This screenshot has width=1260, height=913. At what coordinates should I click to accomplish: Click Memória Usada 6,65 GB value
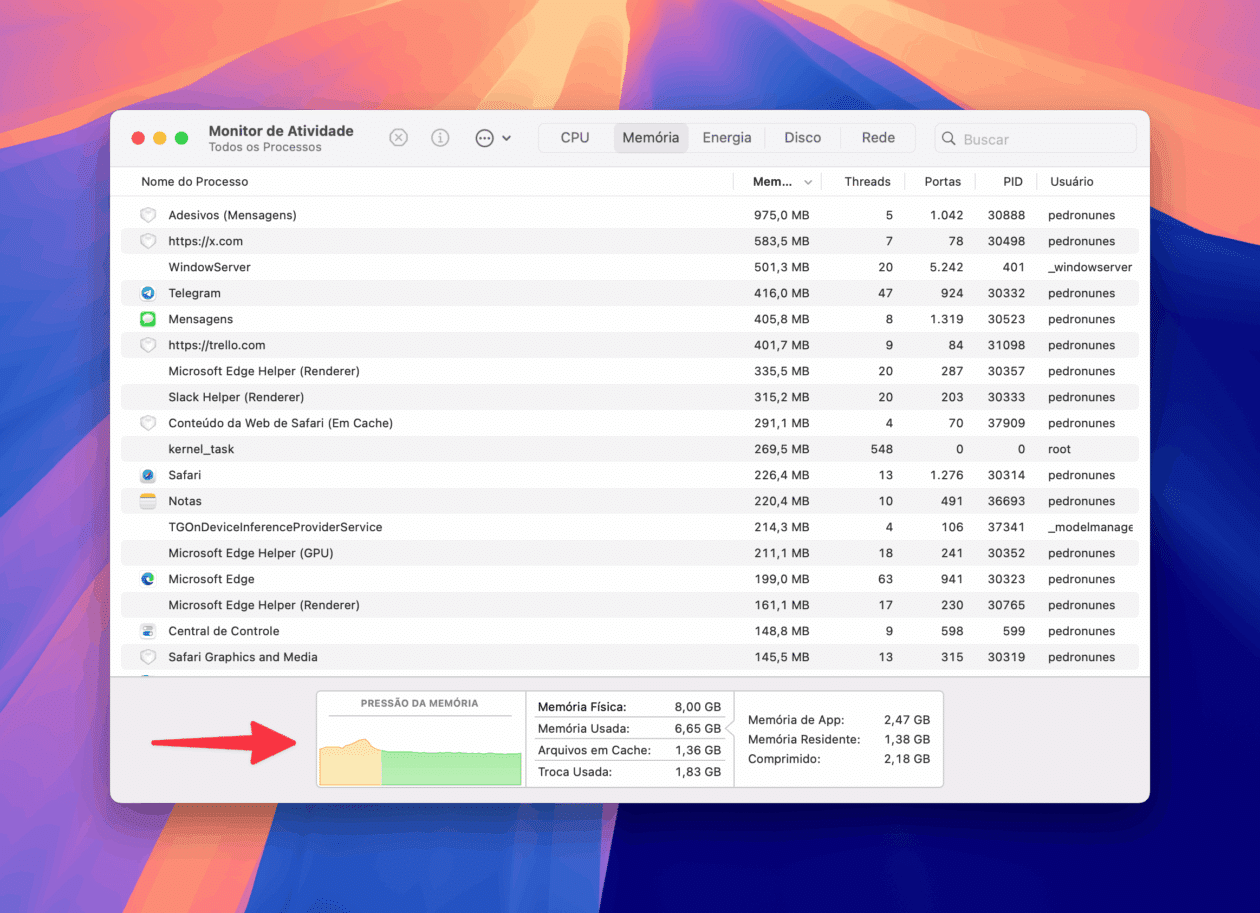point(699,728)
